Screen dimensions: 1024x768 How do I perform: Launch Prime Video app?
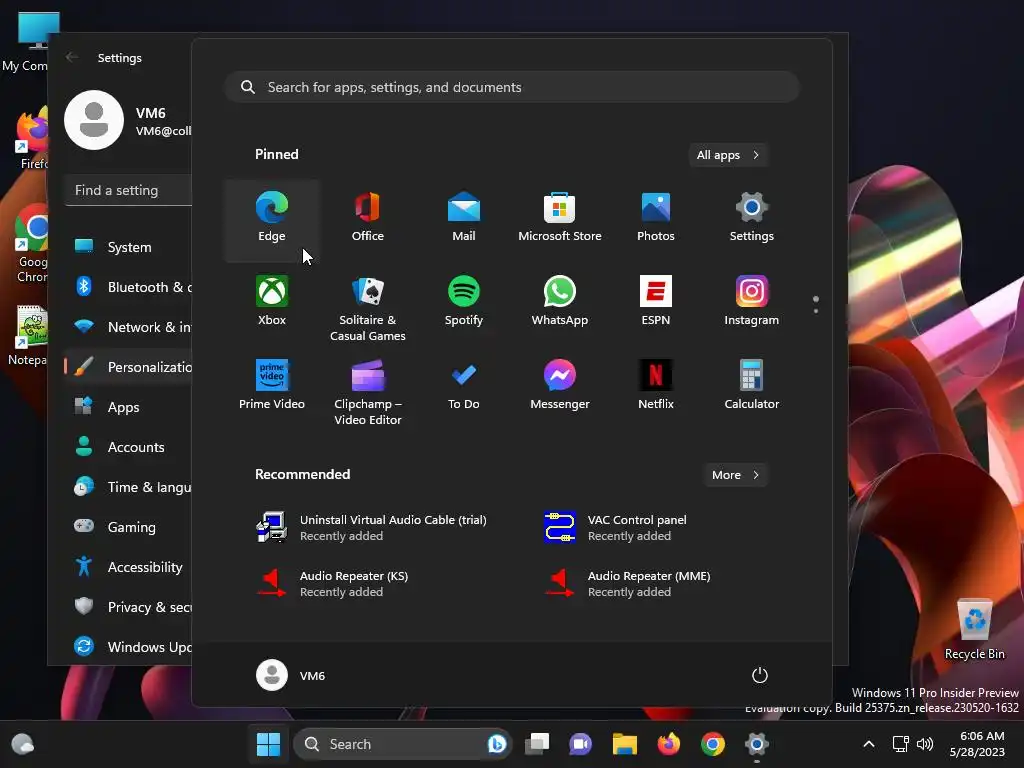272,386
